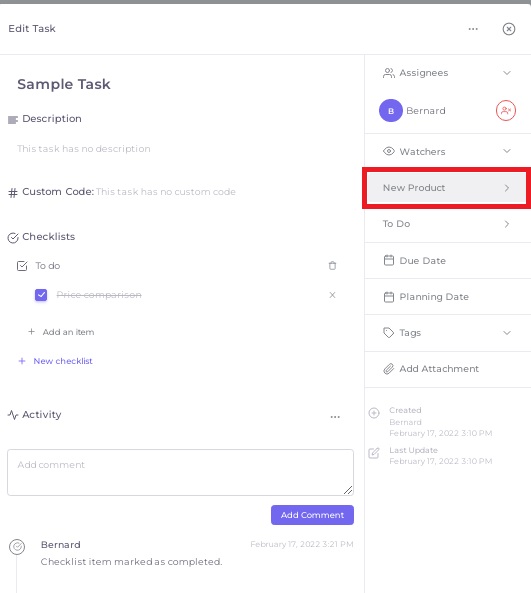Expand the Tags dropdown chevron
The width and height of the screenshot is (531, 593).
click(507, 333)
